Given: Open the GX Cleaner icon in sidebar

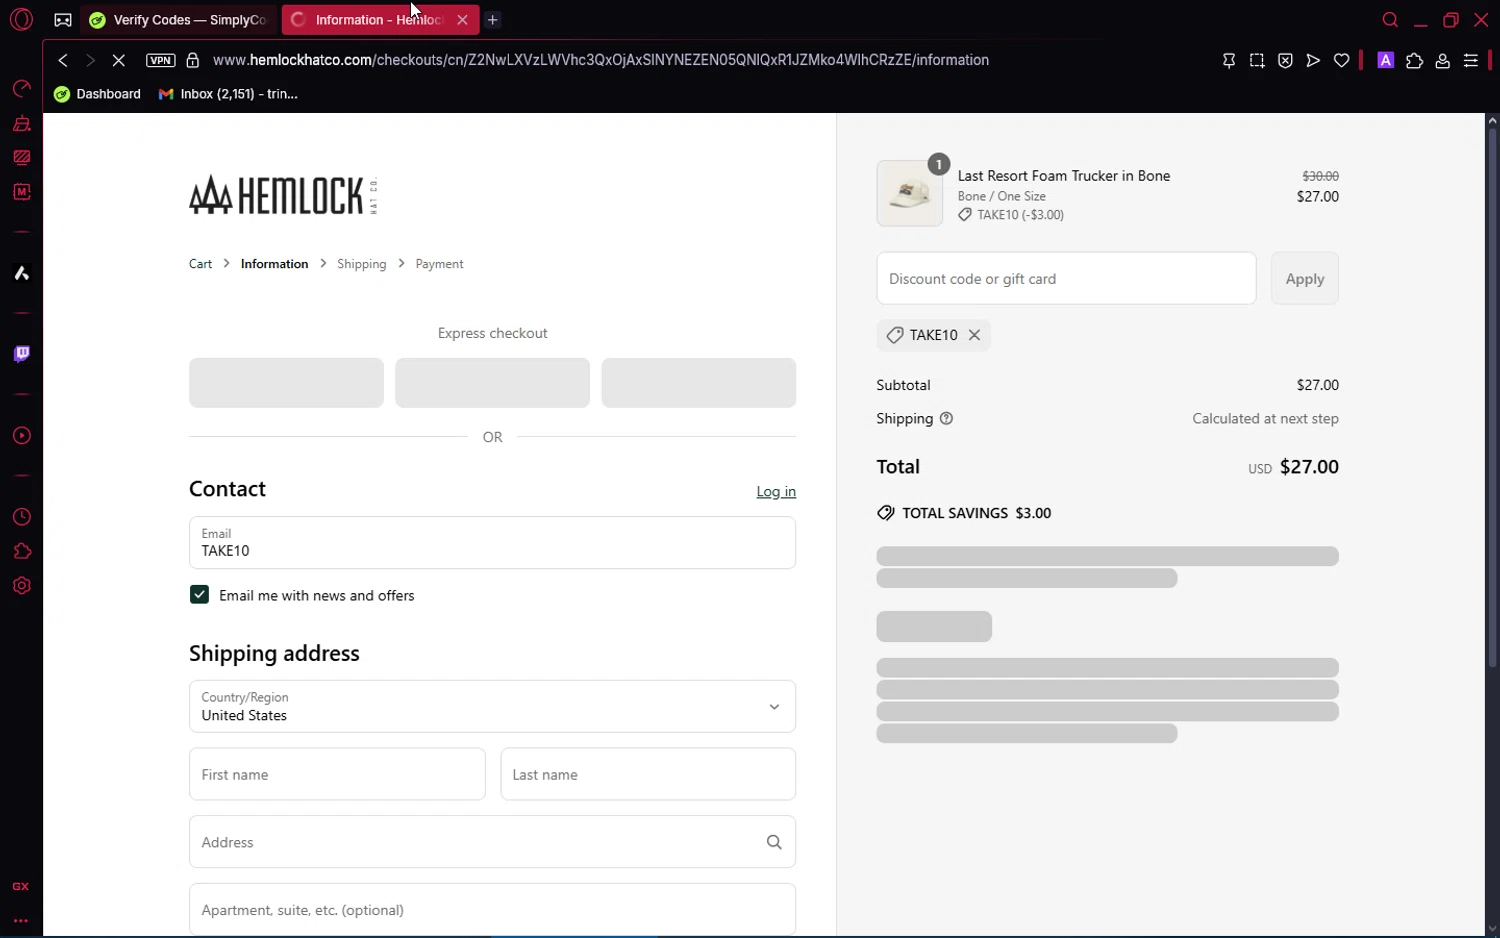Looking at the screenshot, I should tap(21, 124).
